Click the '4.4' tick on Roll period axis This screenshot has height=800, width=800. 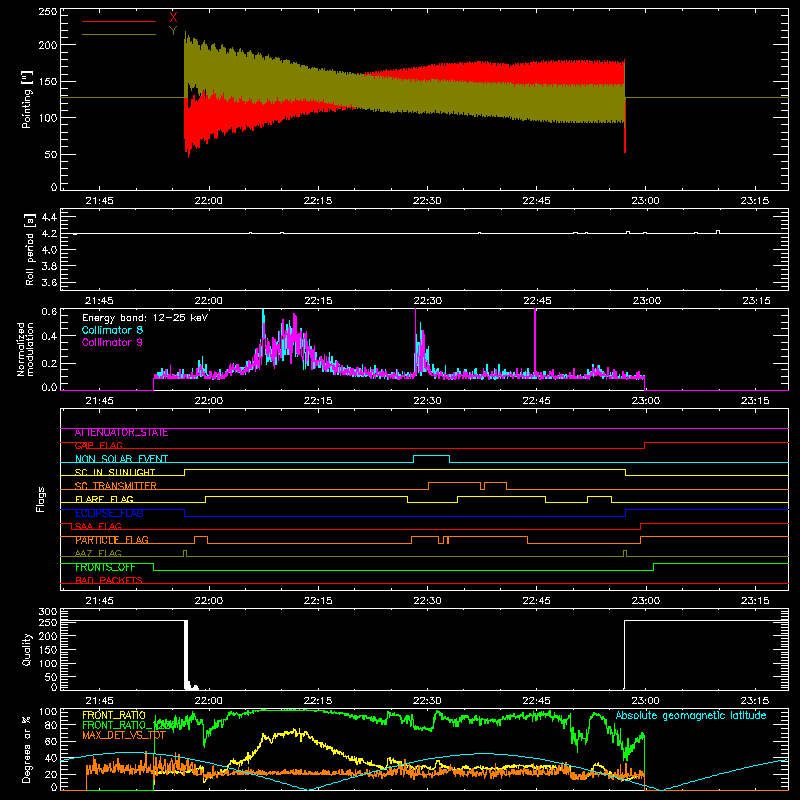(49, 217)
